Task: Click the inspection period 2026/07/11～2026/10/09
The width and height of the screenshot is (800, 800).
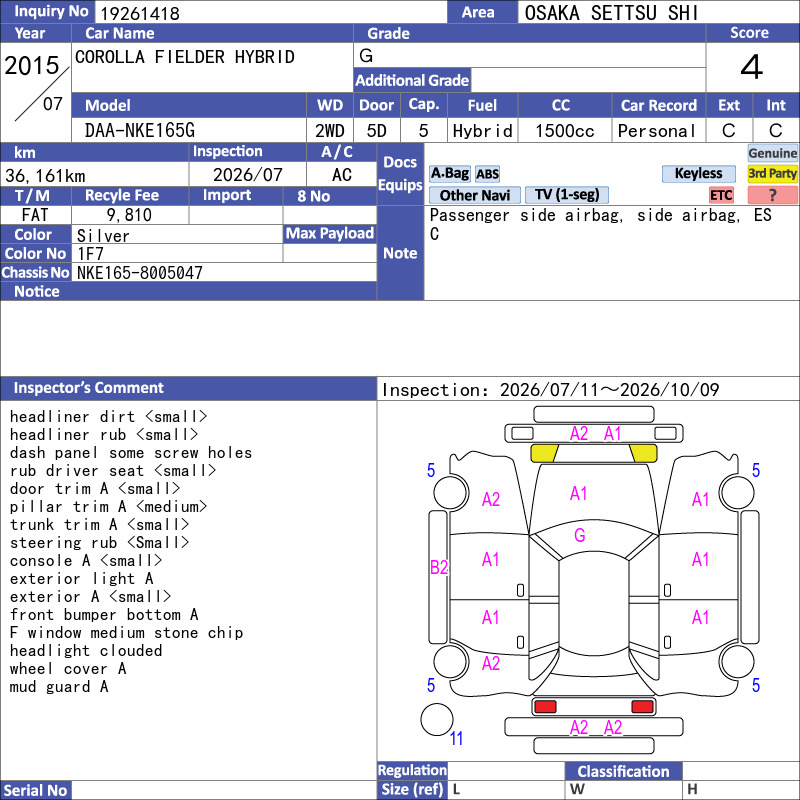Action: (x=609, y=390)
